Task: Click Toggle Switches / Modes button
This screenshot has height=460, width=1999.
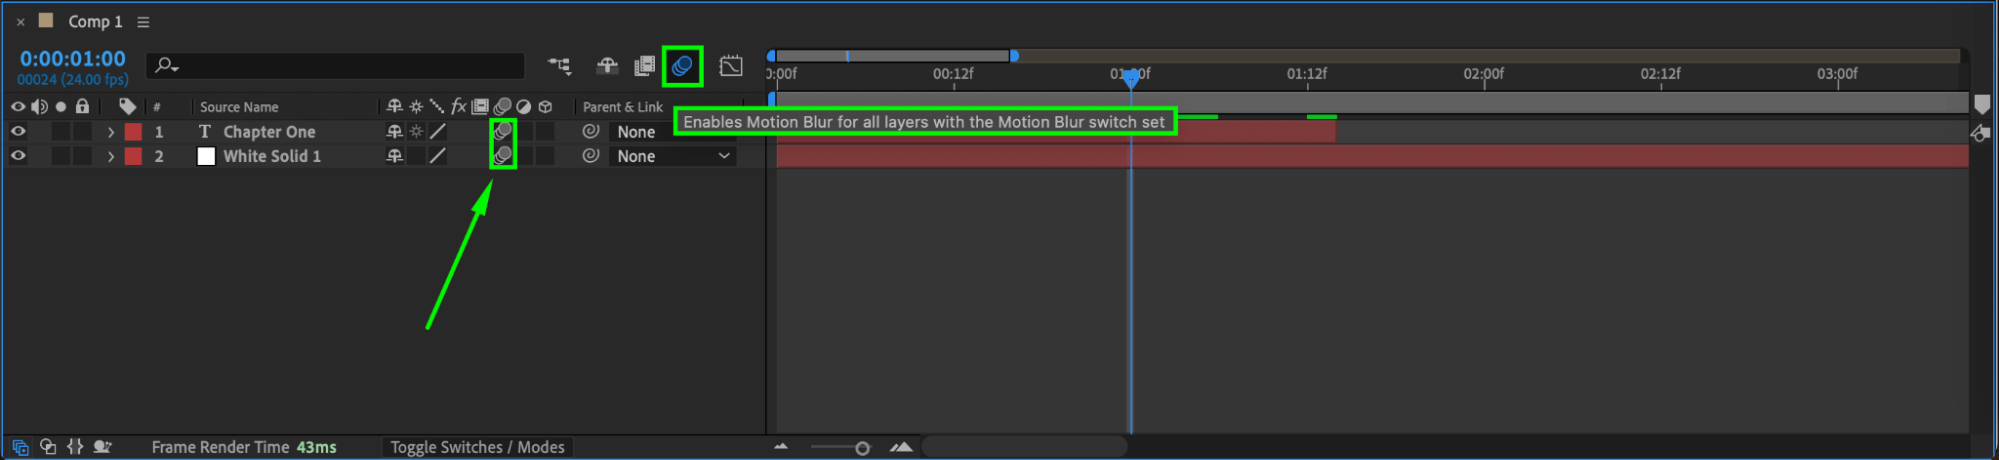Action: pos(477,447)
